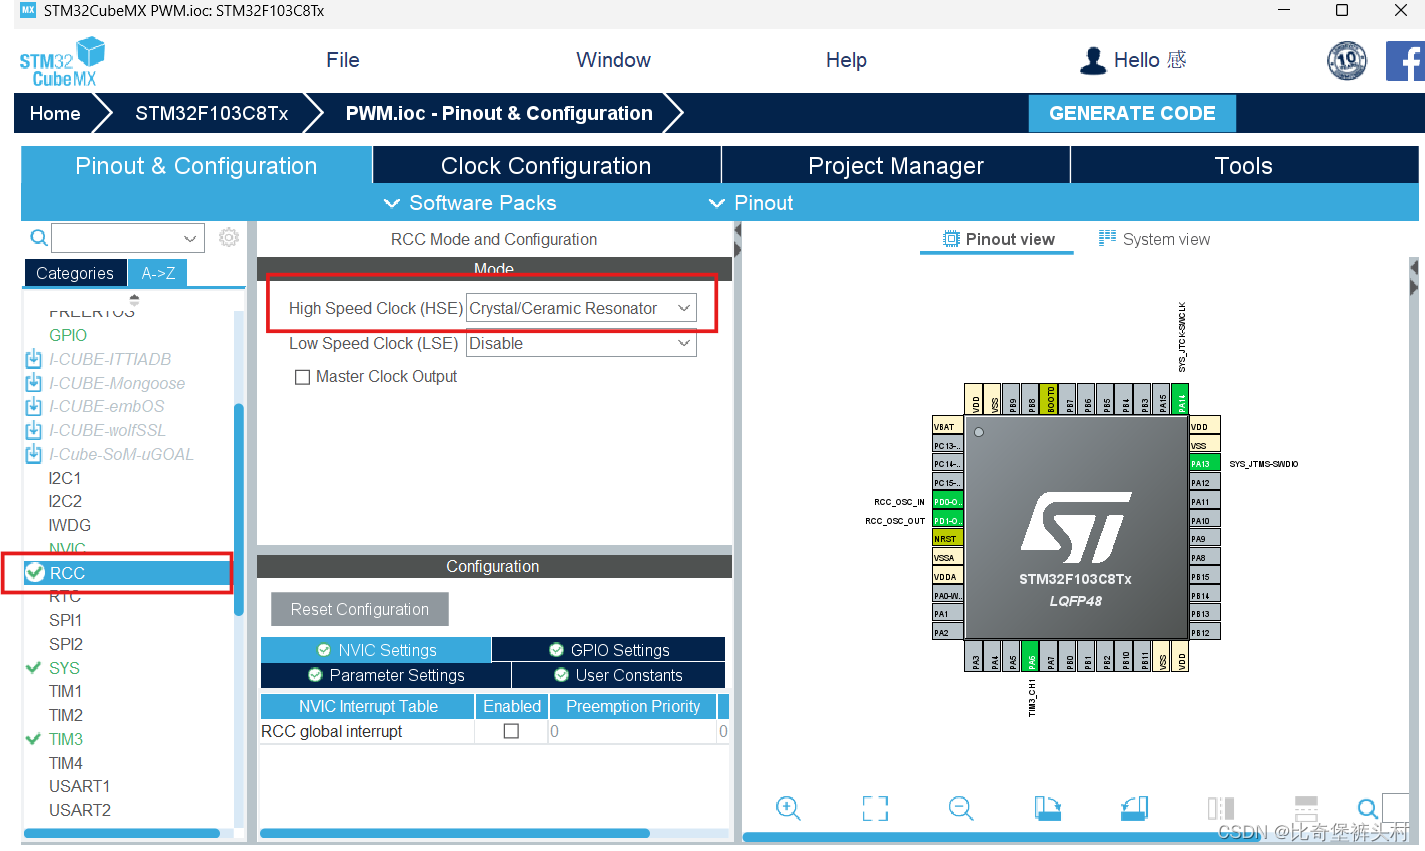Switch to the Clock Configuration tab
The width and height of the screenshot is (1425, 851).
546,166
